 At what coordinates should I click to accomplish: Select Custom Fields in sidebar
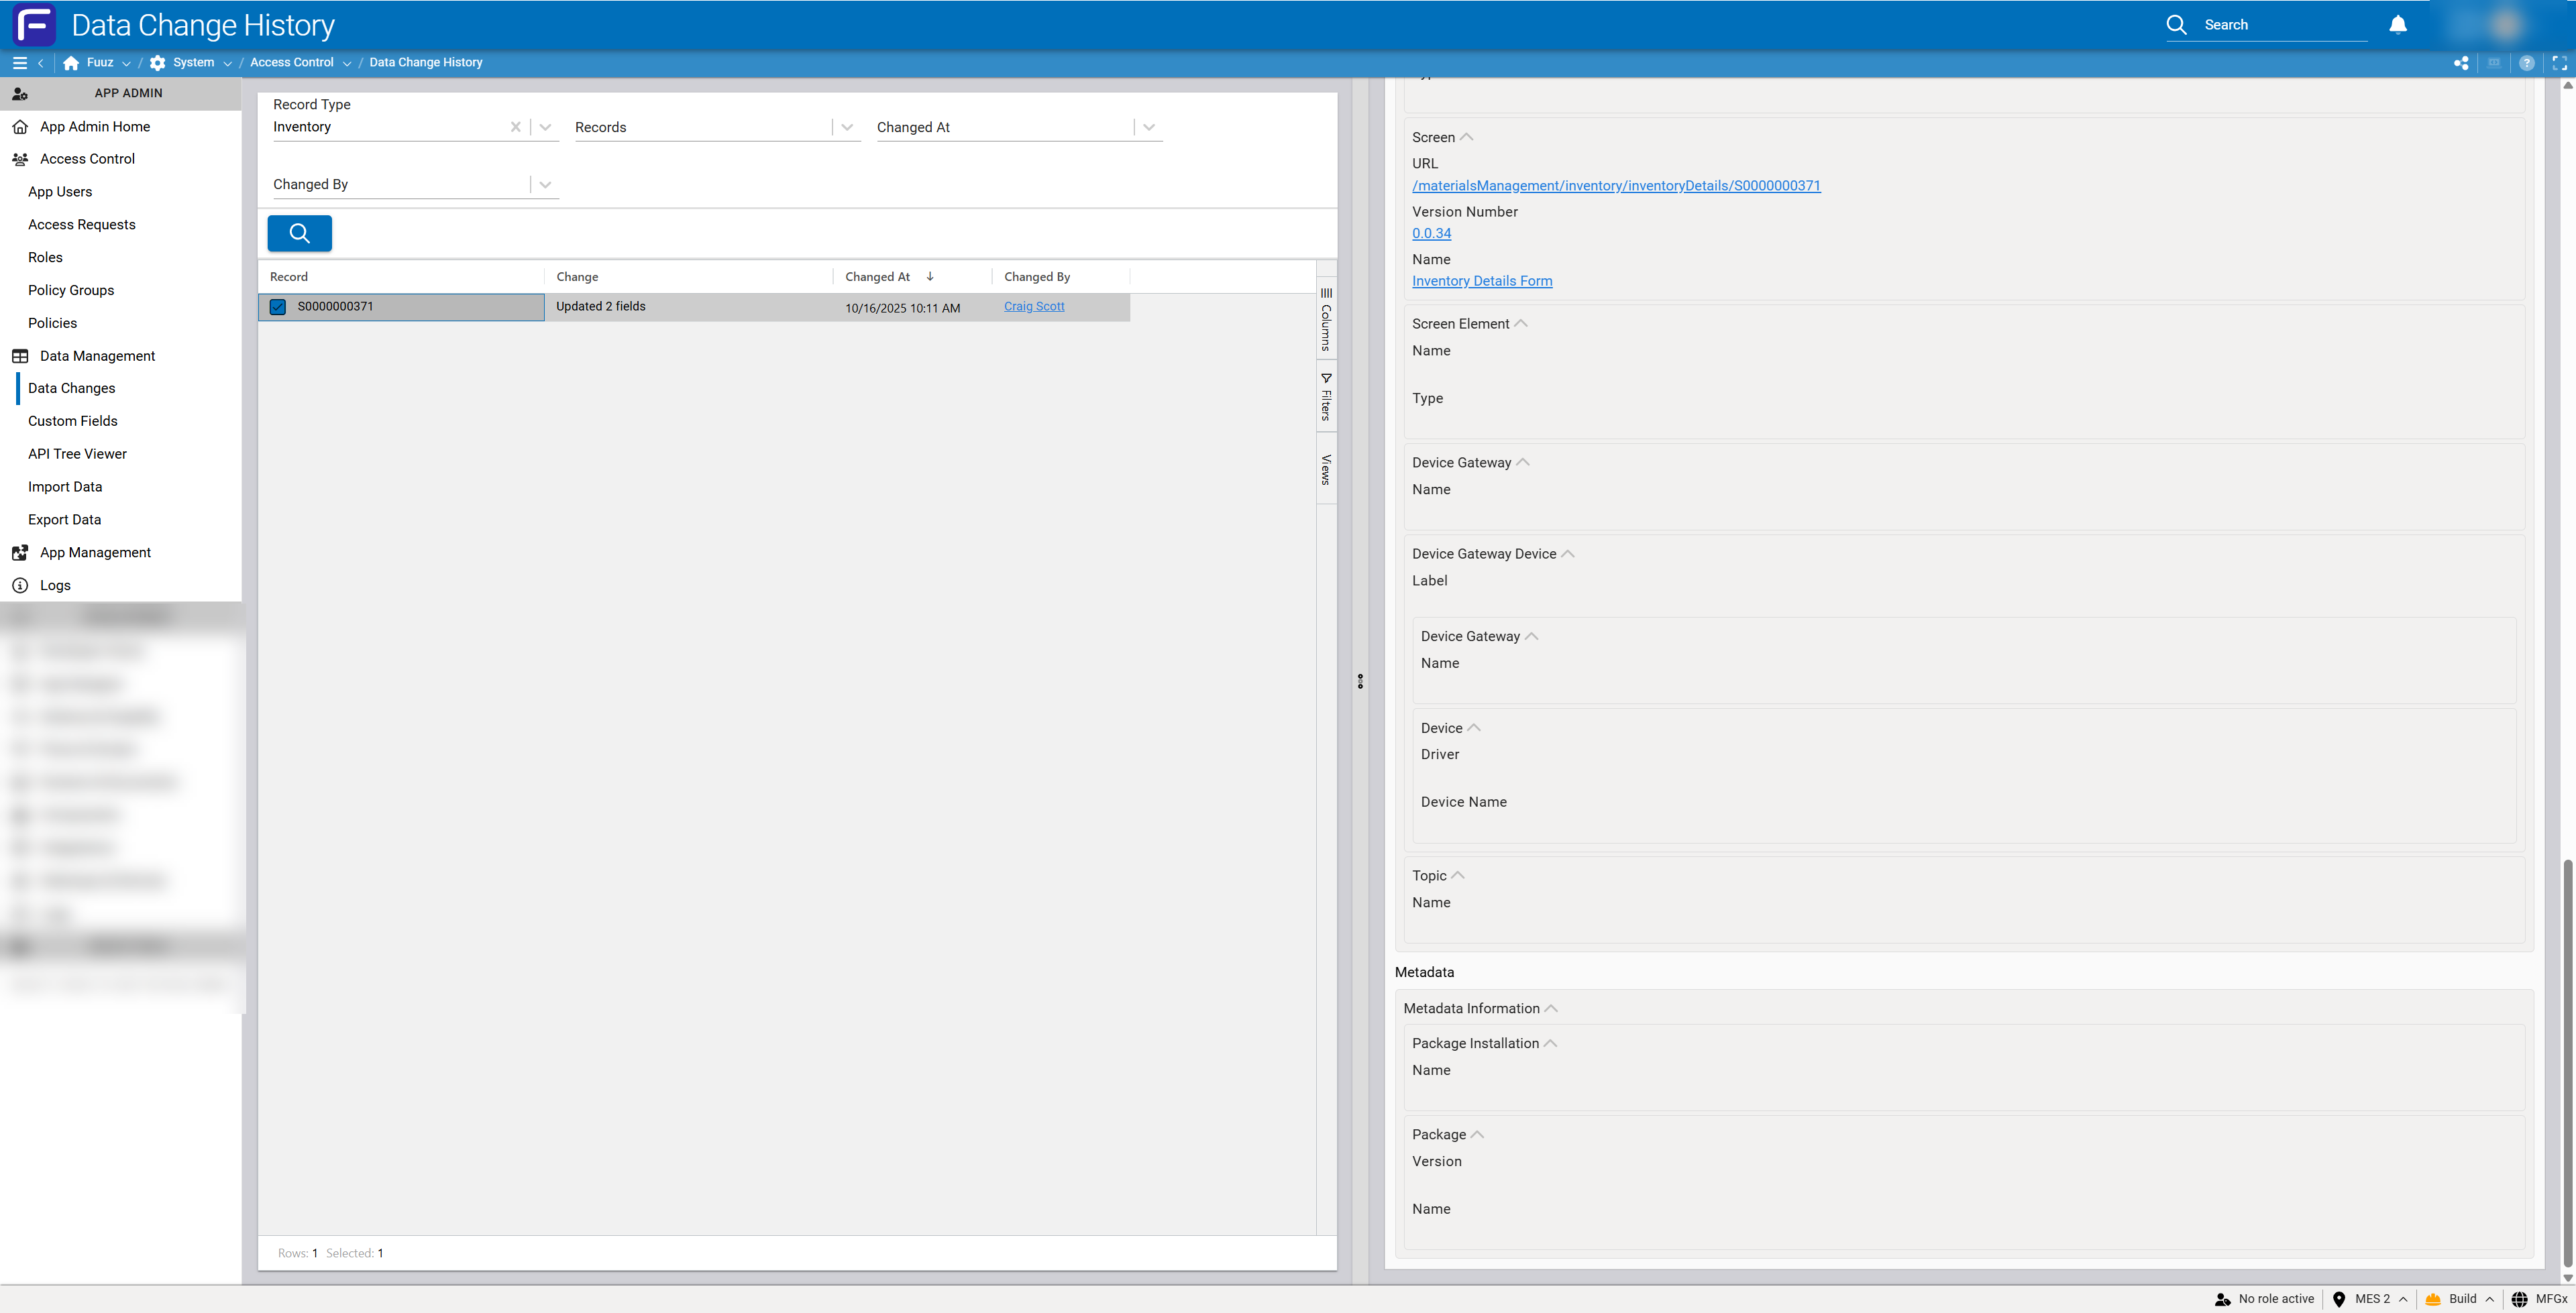73,421
